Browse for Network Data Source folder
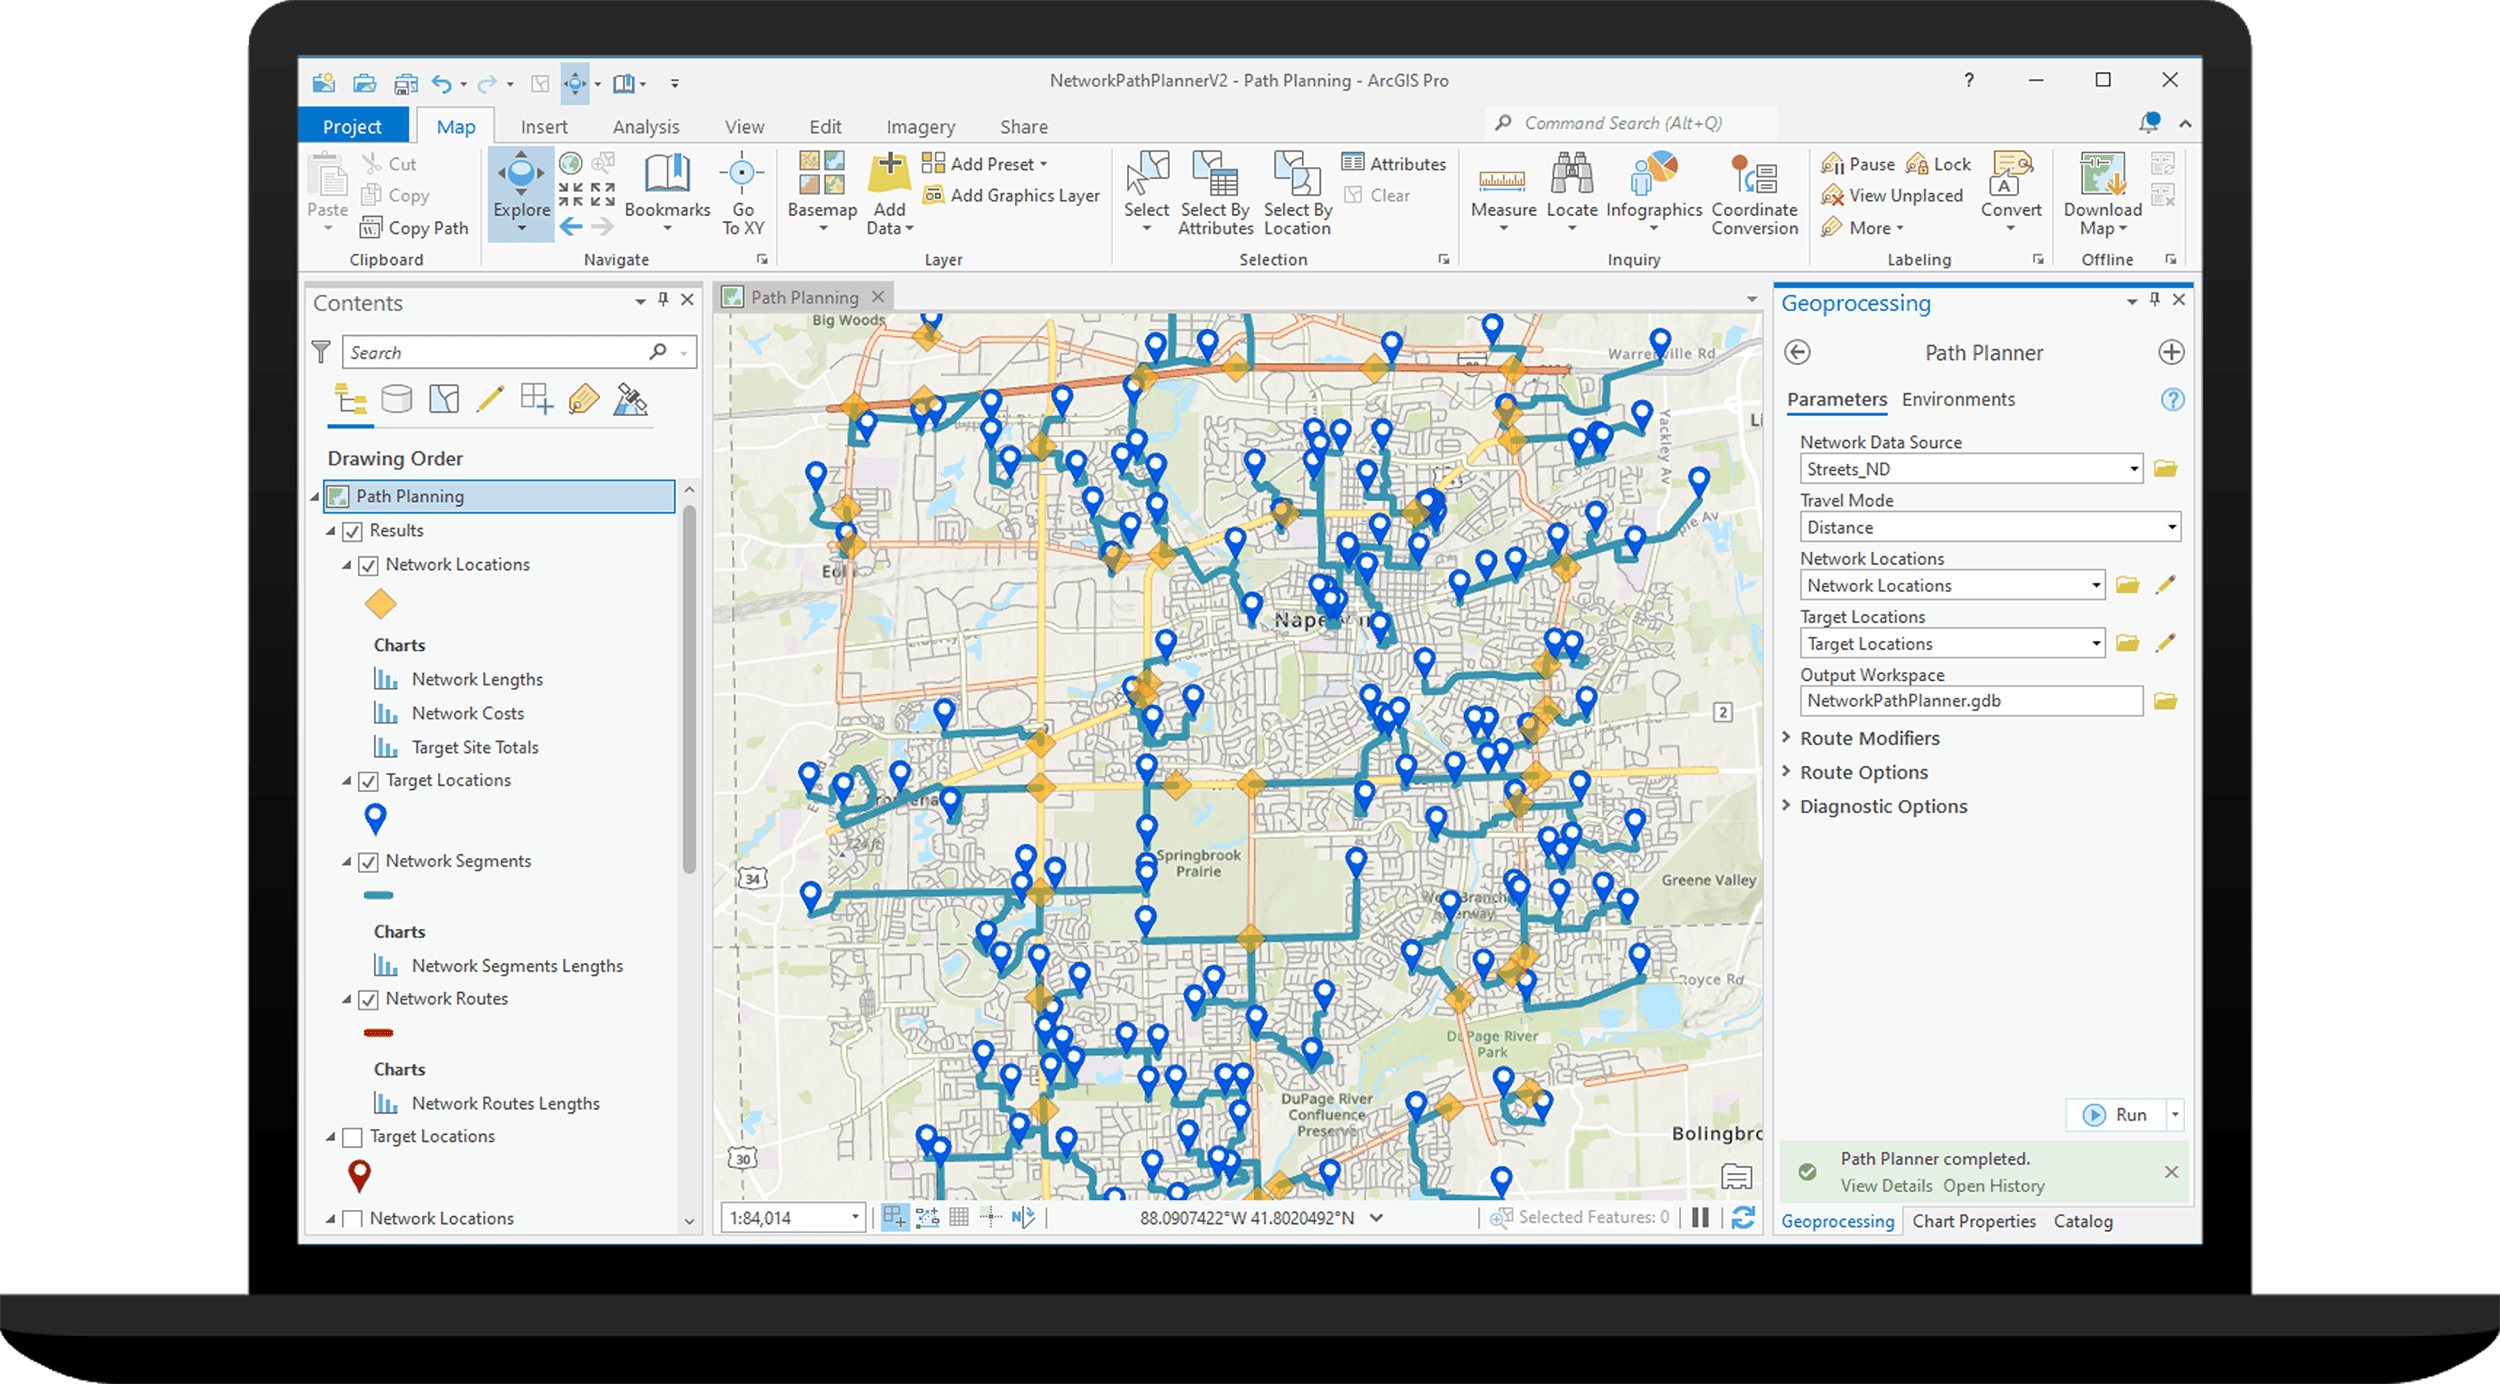 tap(2165, 469)
